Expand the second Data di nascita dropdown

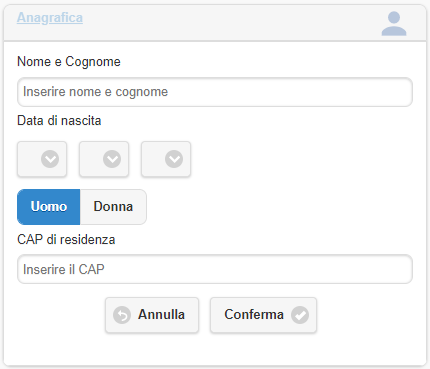coord(104,159)
